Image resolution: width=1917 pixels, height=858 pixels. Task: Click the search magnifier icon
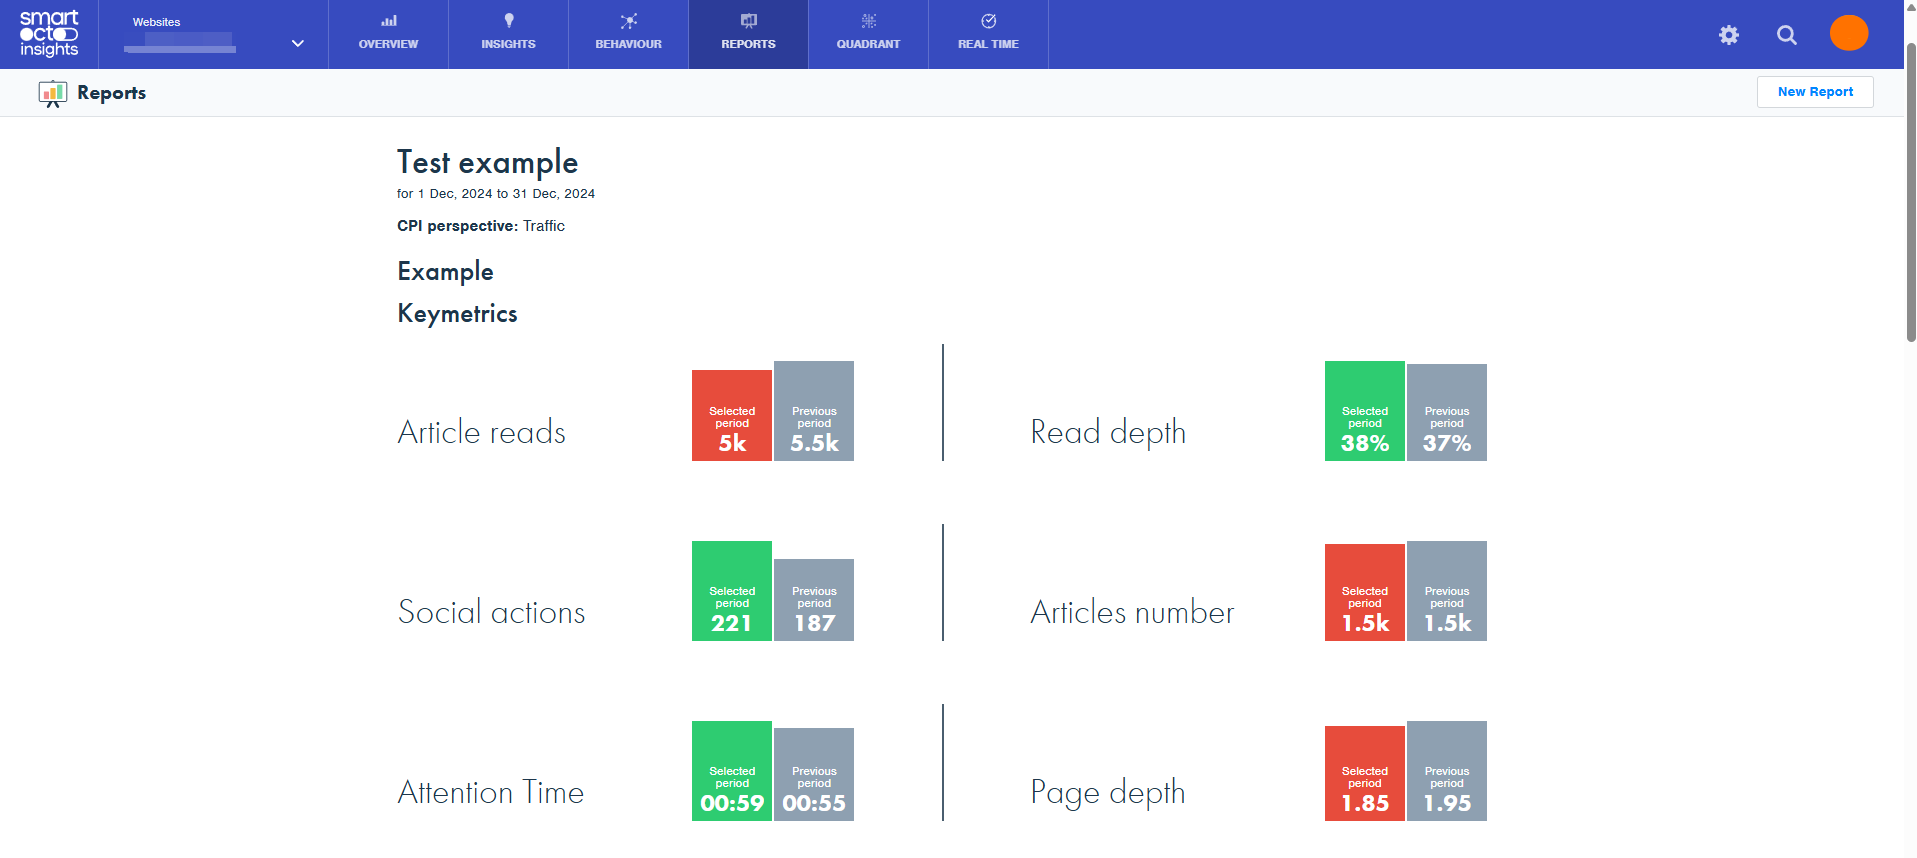pyautogui.click(x=1786, y=35)
